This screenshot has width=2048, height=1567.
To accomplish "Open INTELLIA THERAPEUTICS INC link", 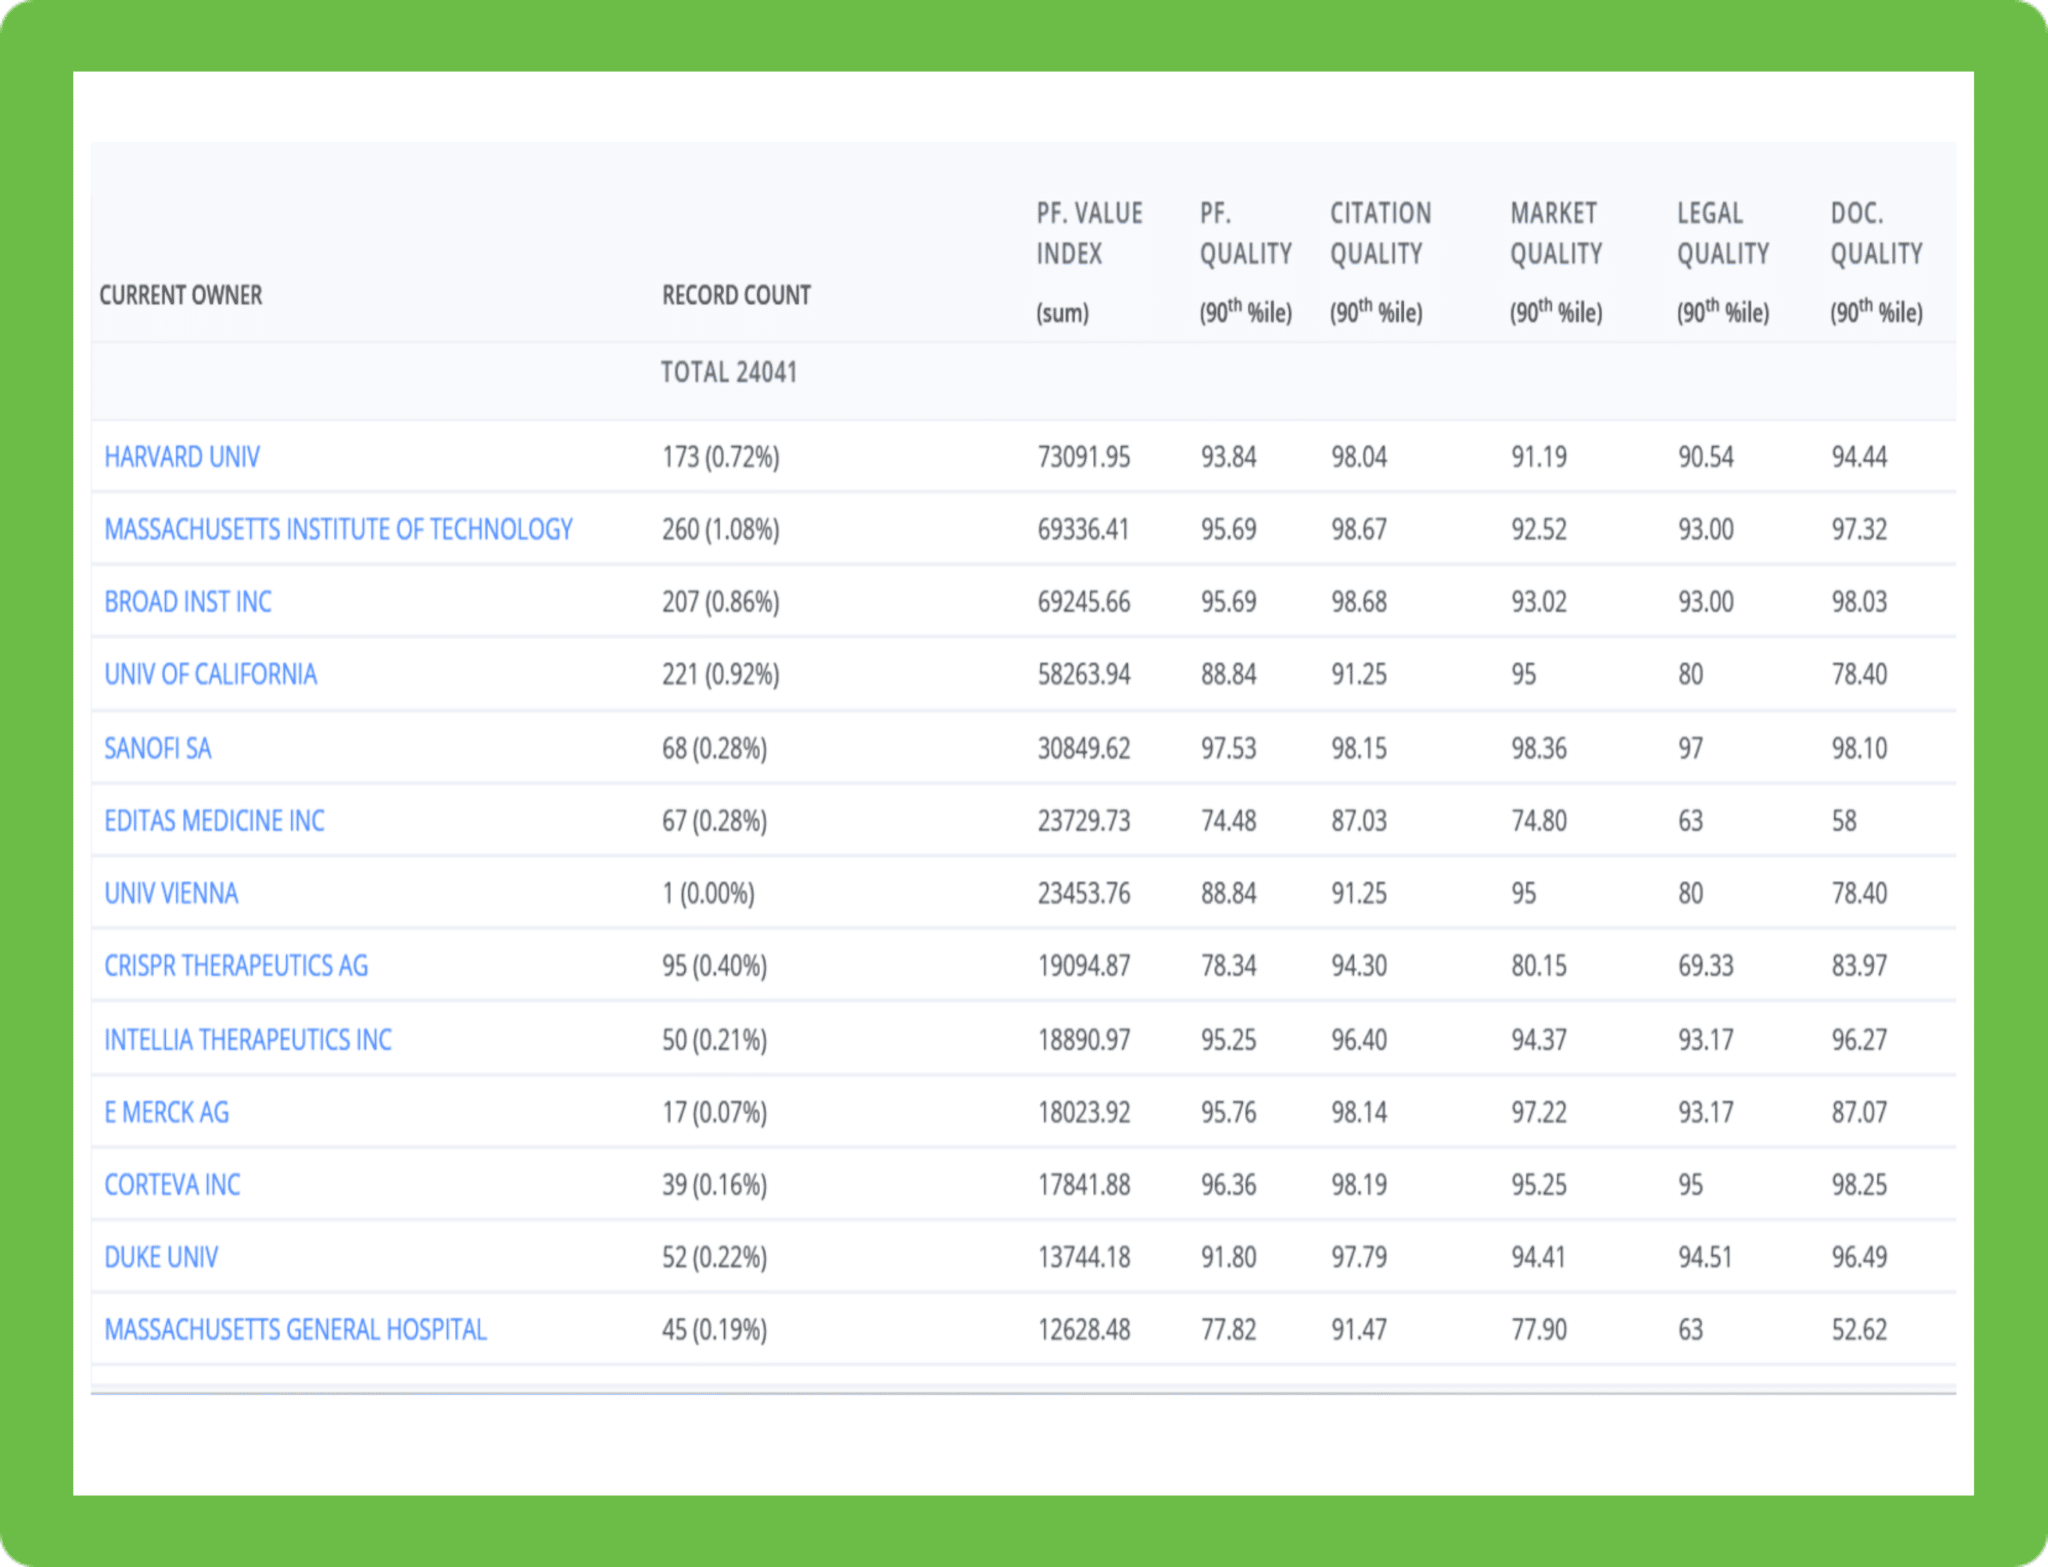I will (248, 1040).
